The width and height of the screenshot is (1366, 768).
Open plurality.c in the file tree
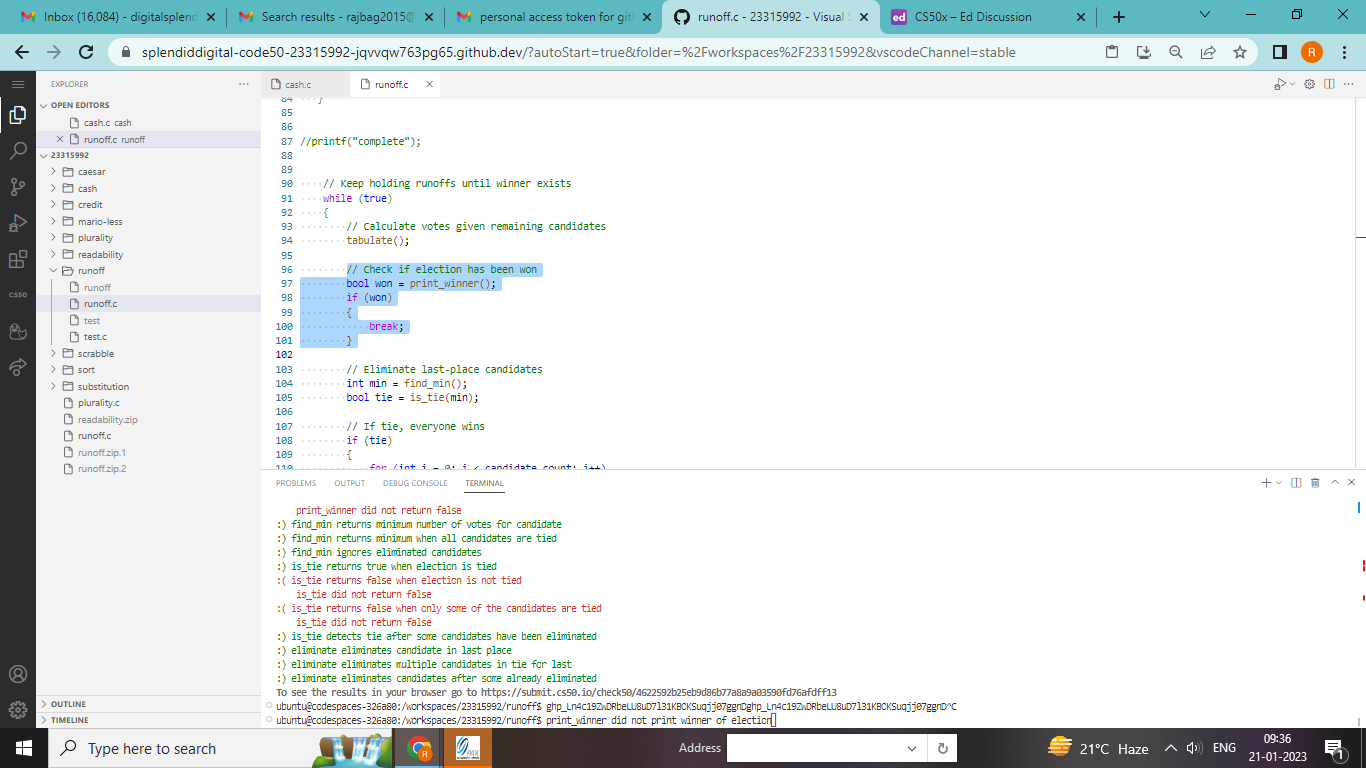coord(99,403)
